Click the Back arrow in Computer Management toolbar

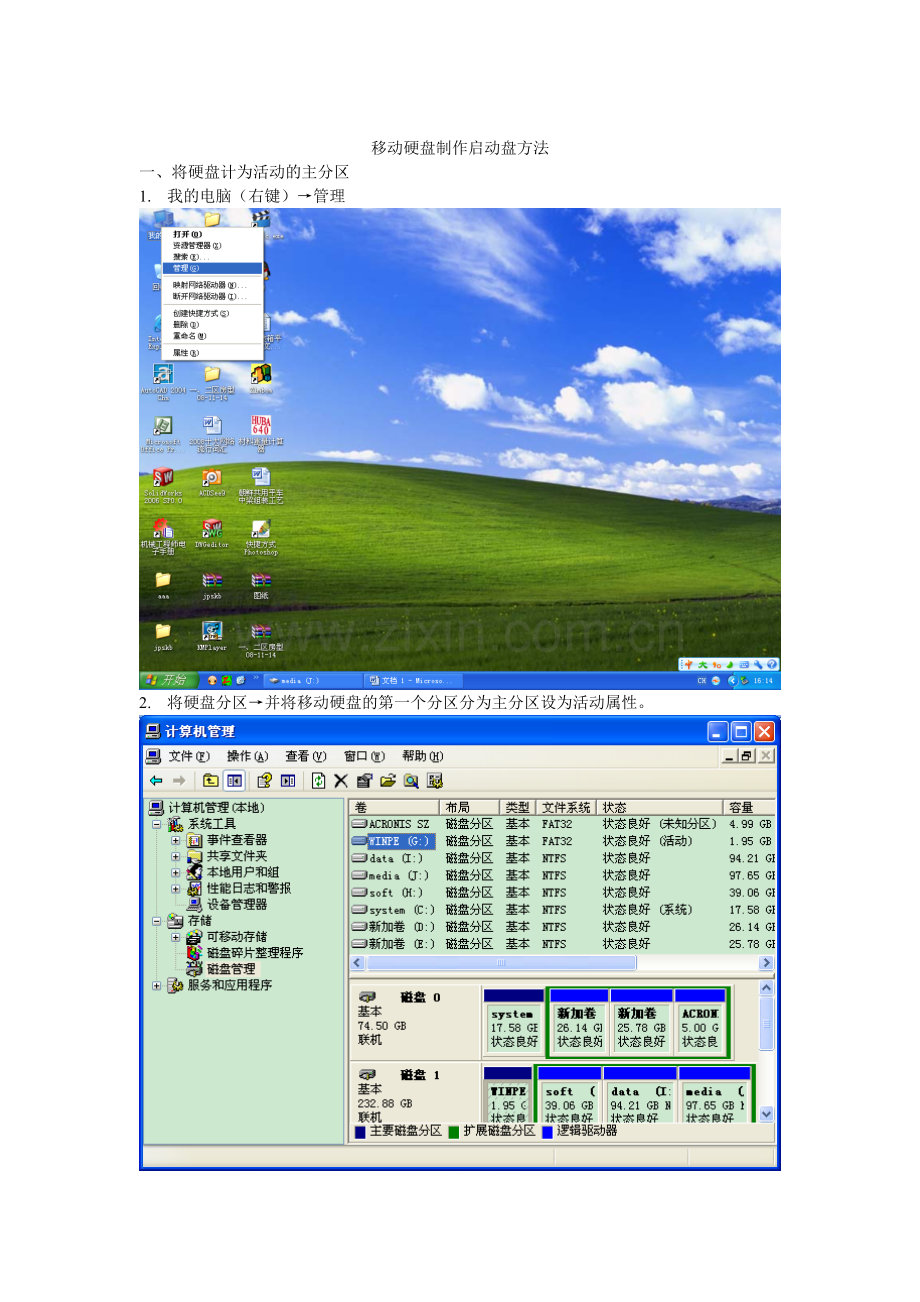(156, 781)
